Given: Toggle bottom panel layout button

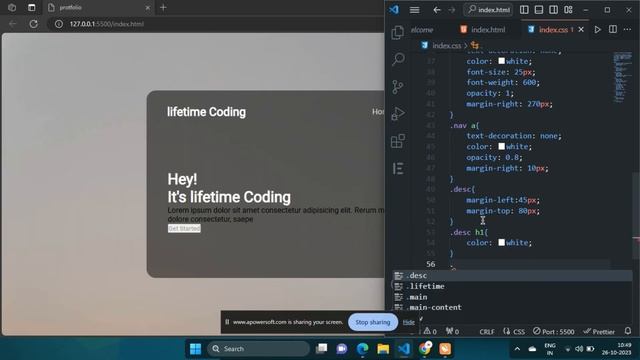Looking at the screenshot, I should point(539,10).
